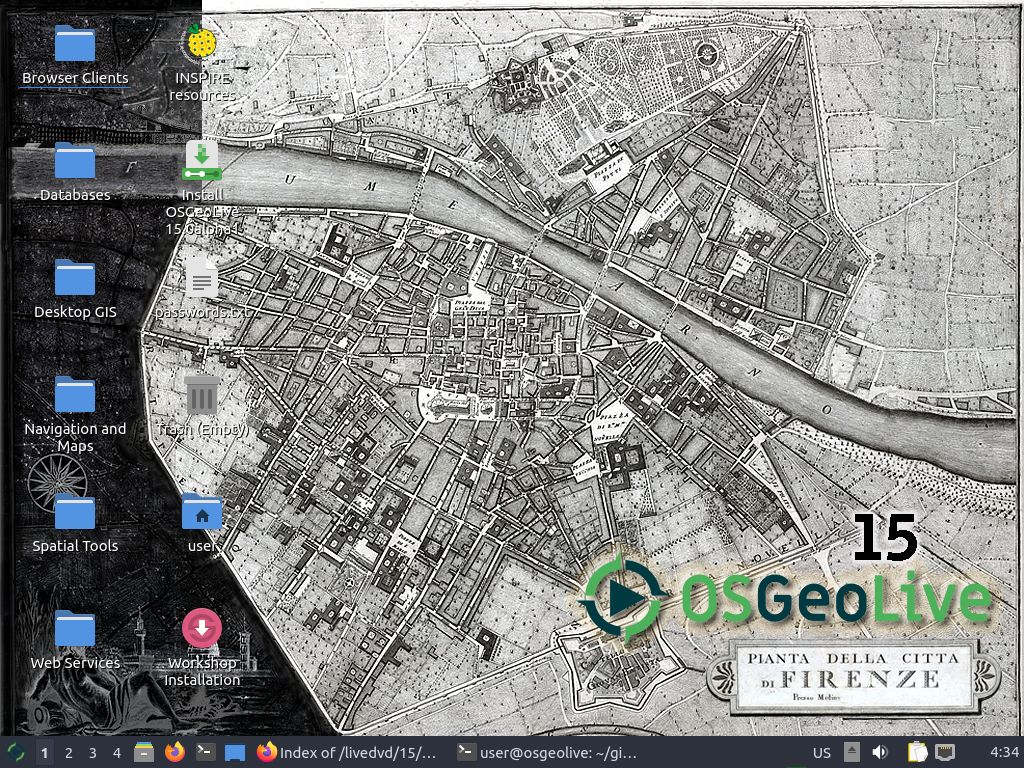Image resolution: width=1024 pixels, height=768 pixels.
Task: Open the Trash on the desktop
Action: 202,396
